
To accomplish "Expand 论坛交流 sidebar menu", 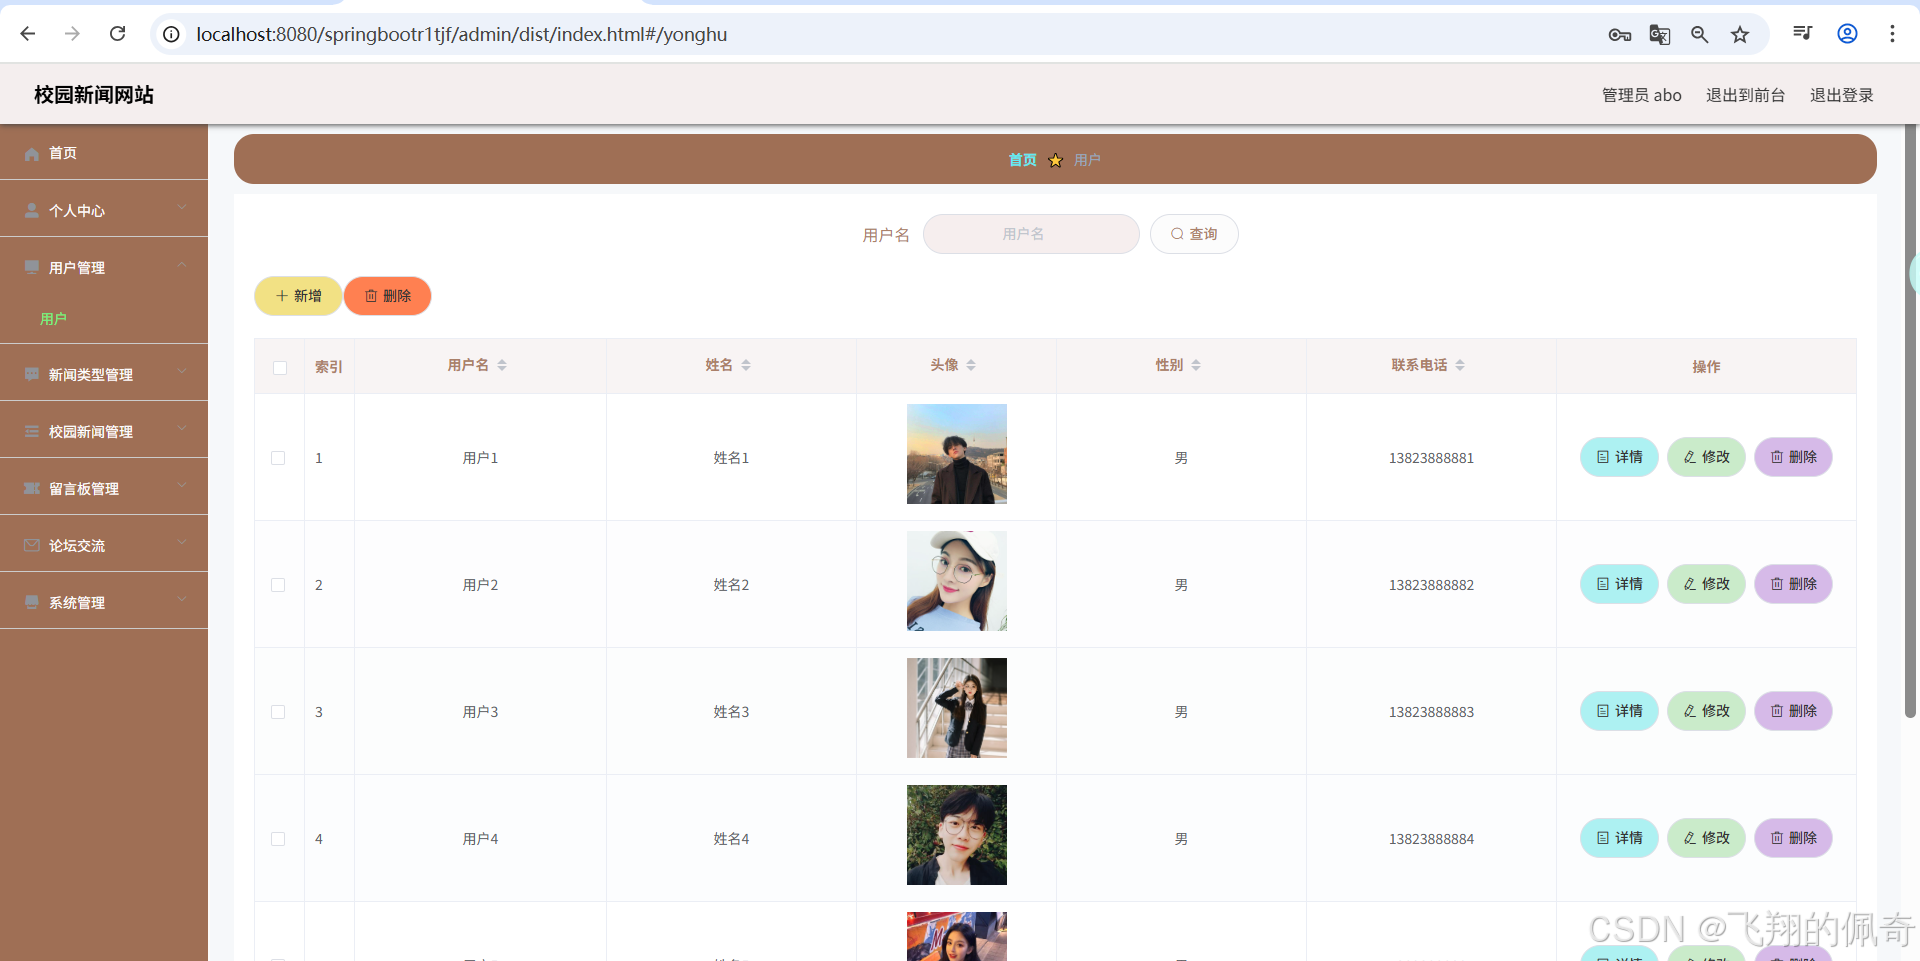I will [x=104, y=545].
